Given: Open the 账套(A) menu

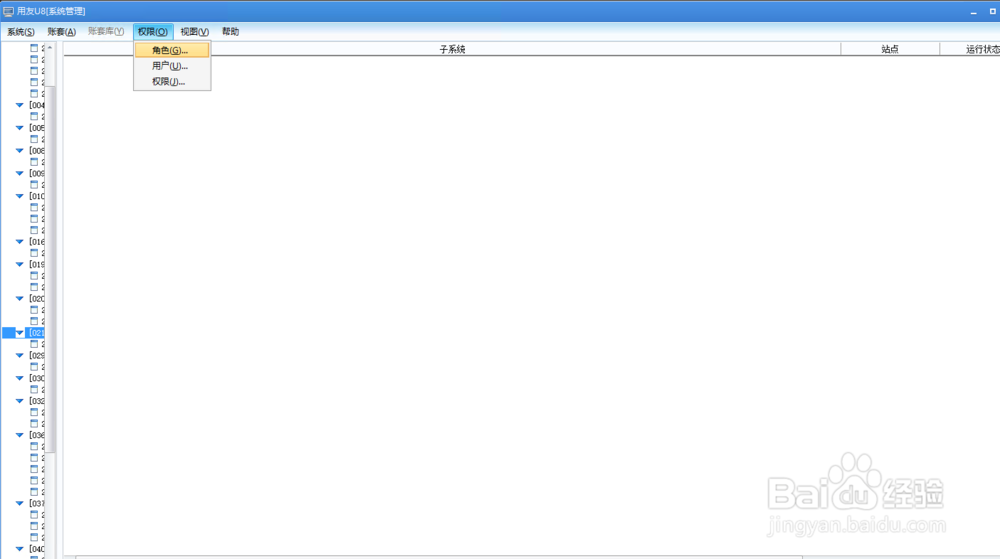Looking at the screenshot, I should [61, 32].
